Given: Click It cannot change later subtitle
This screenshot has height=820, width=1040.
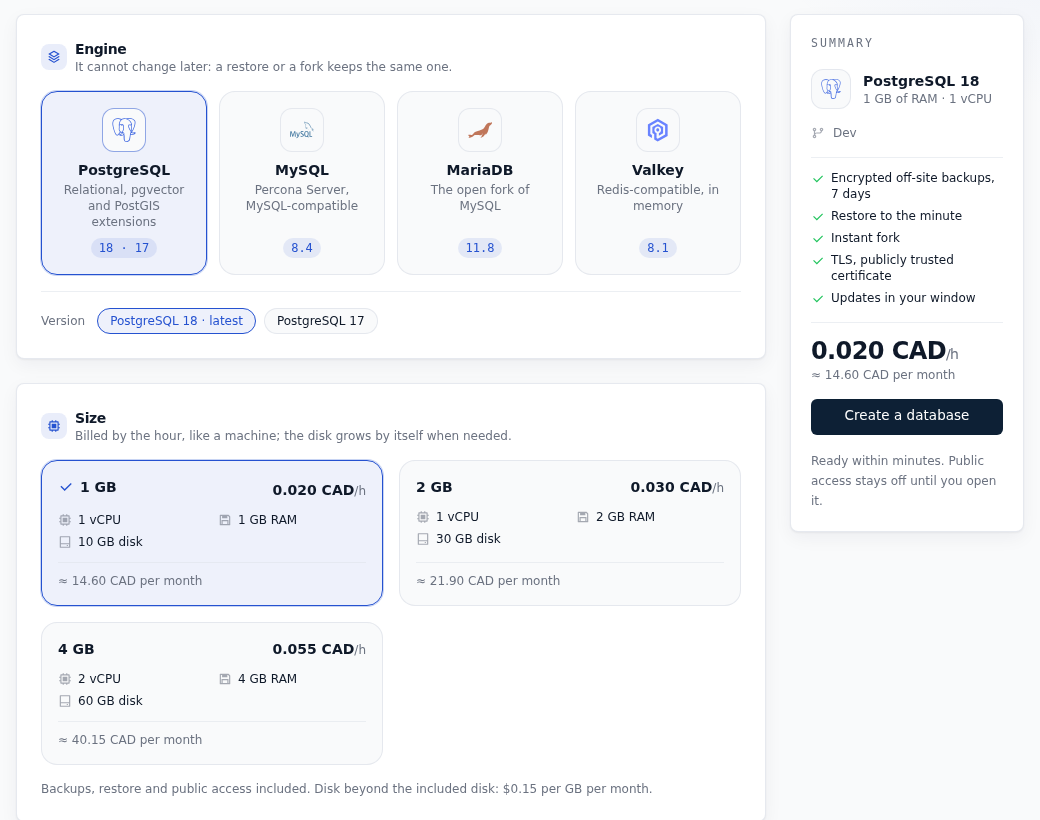Looking at the screenshot, I should [263, 67].
